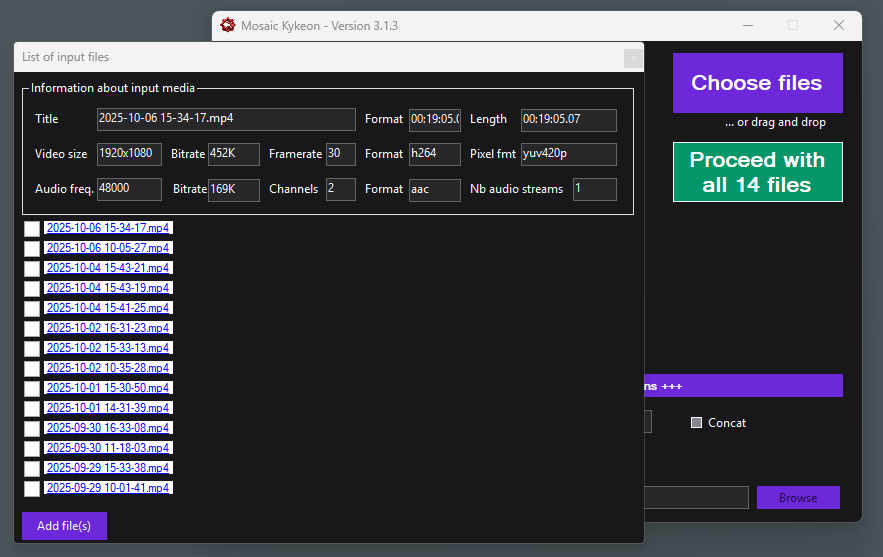Proceed with all 14 files
The height and width of the screenshot is (557, 883).
pyautogui.click(x=757, y=172)
